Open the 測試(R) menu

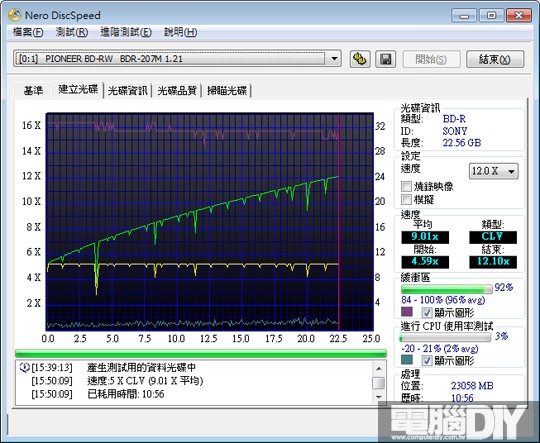click(72, 32)
